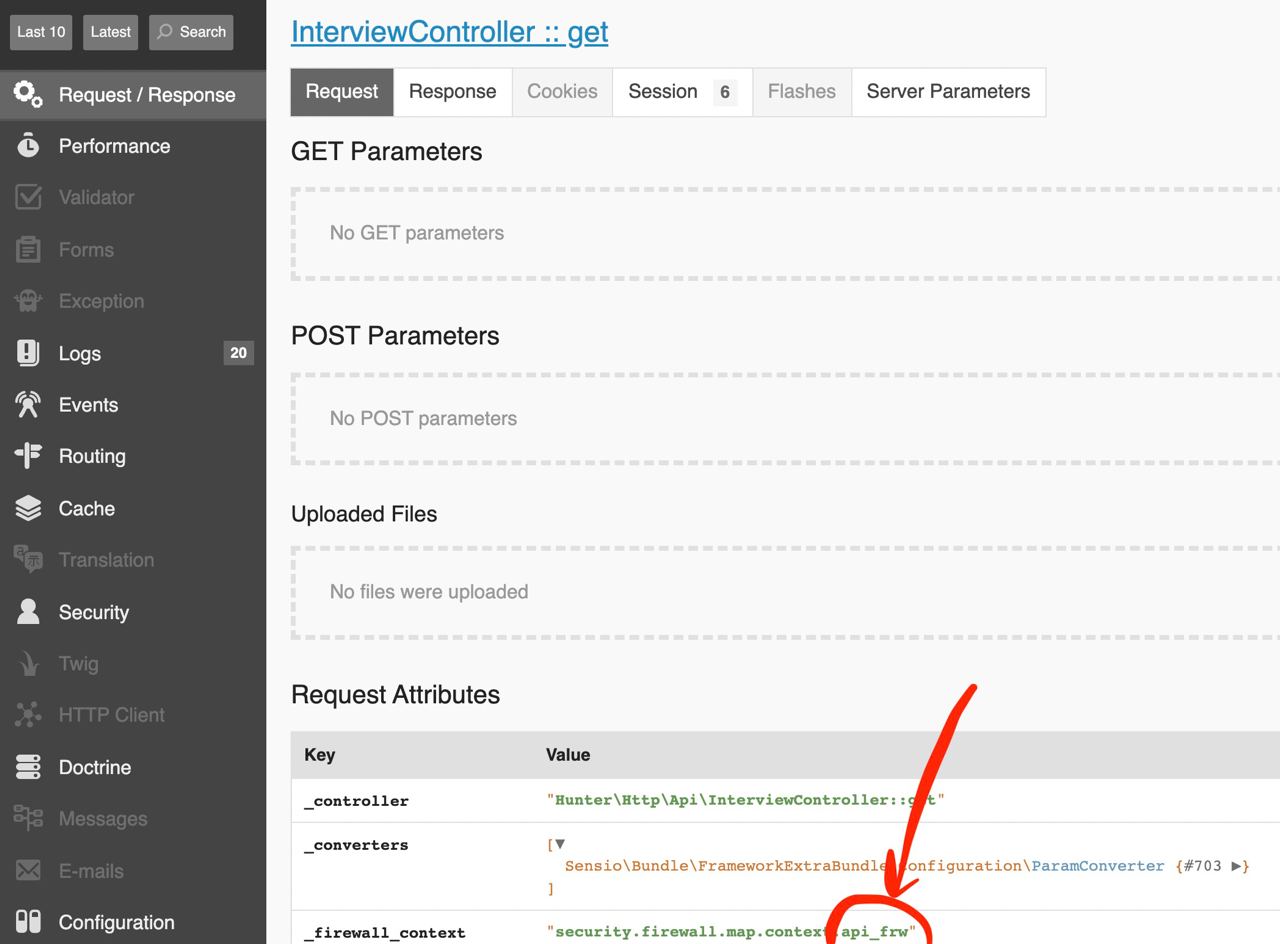
Task: Click the Value column header
Action: [568, 755]
